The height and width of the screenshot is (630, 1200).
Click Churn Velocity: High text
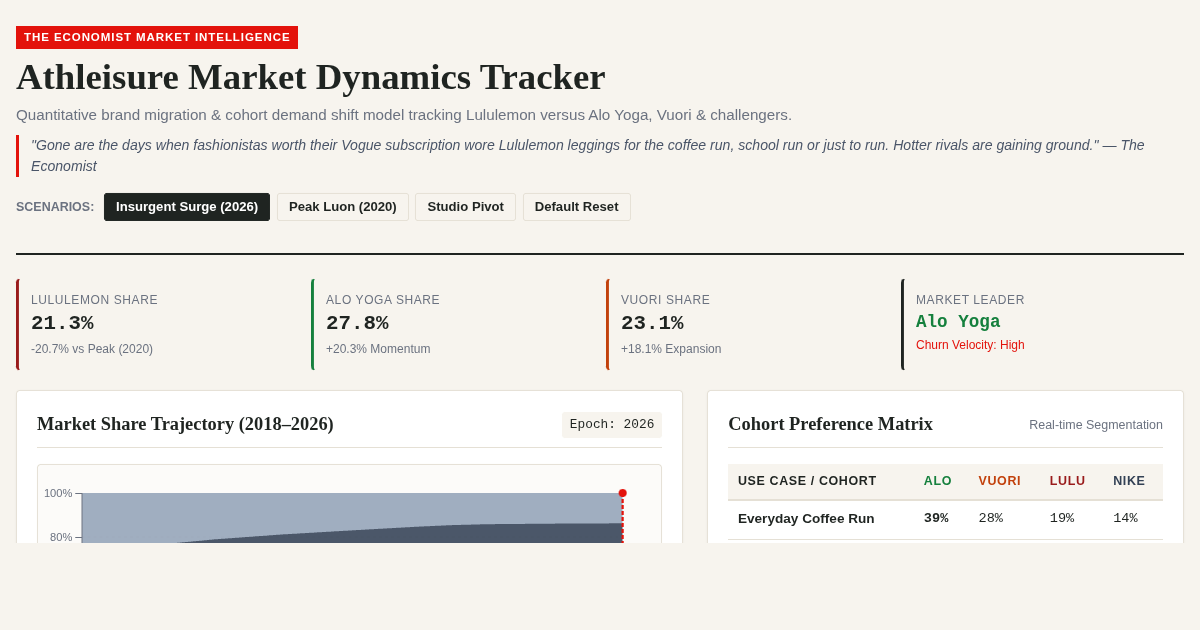(970, 345)
